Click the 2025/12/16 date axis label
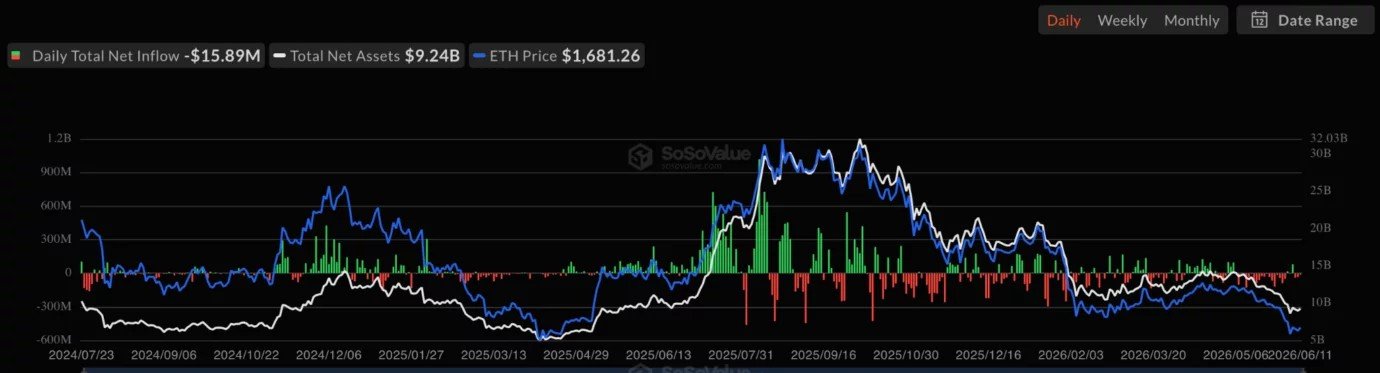The image size is (1380, 373). point(989,354)
